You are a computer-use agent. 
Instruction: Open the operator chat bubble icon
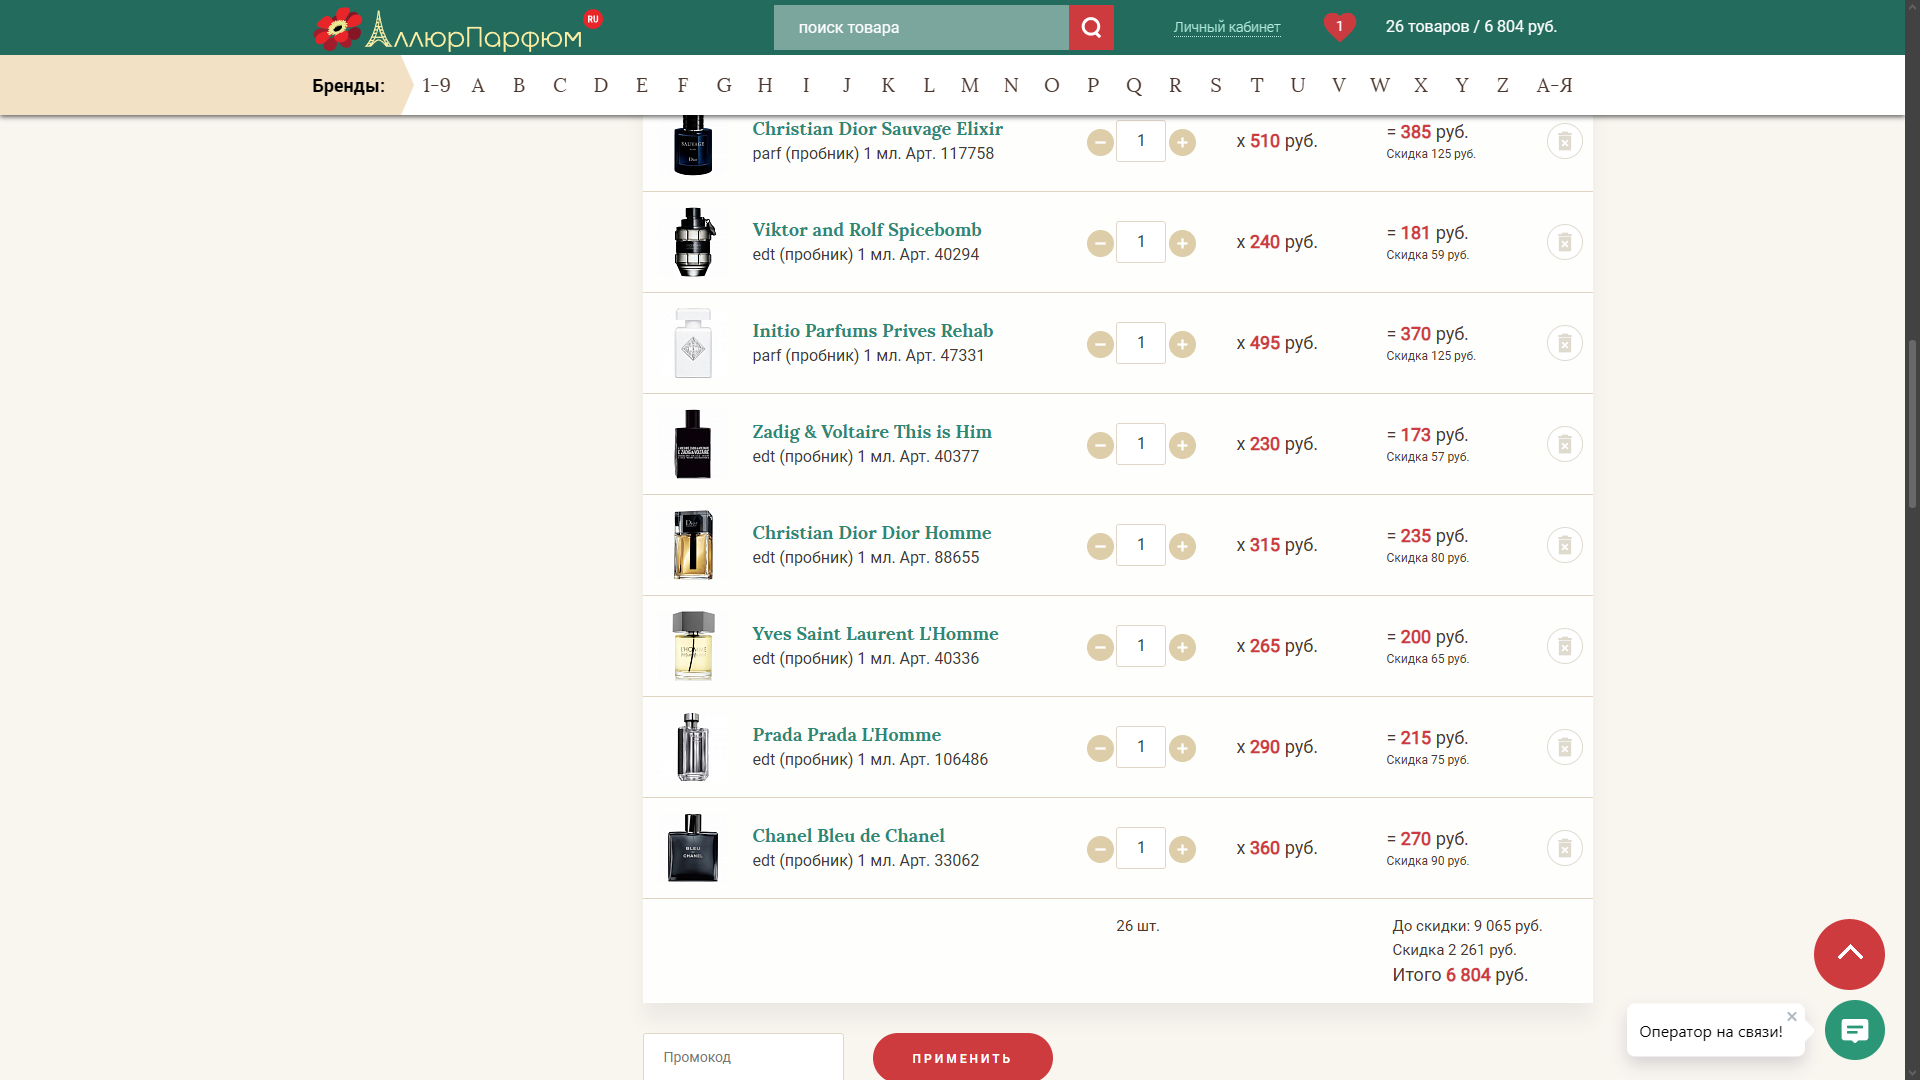tap(1854, 1030)
